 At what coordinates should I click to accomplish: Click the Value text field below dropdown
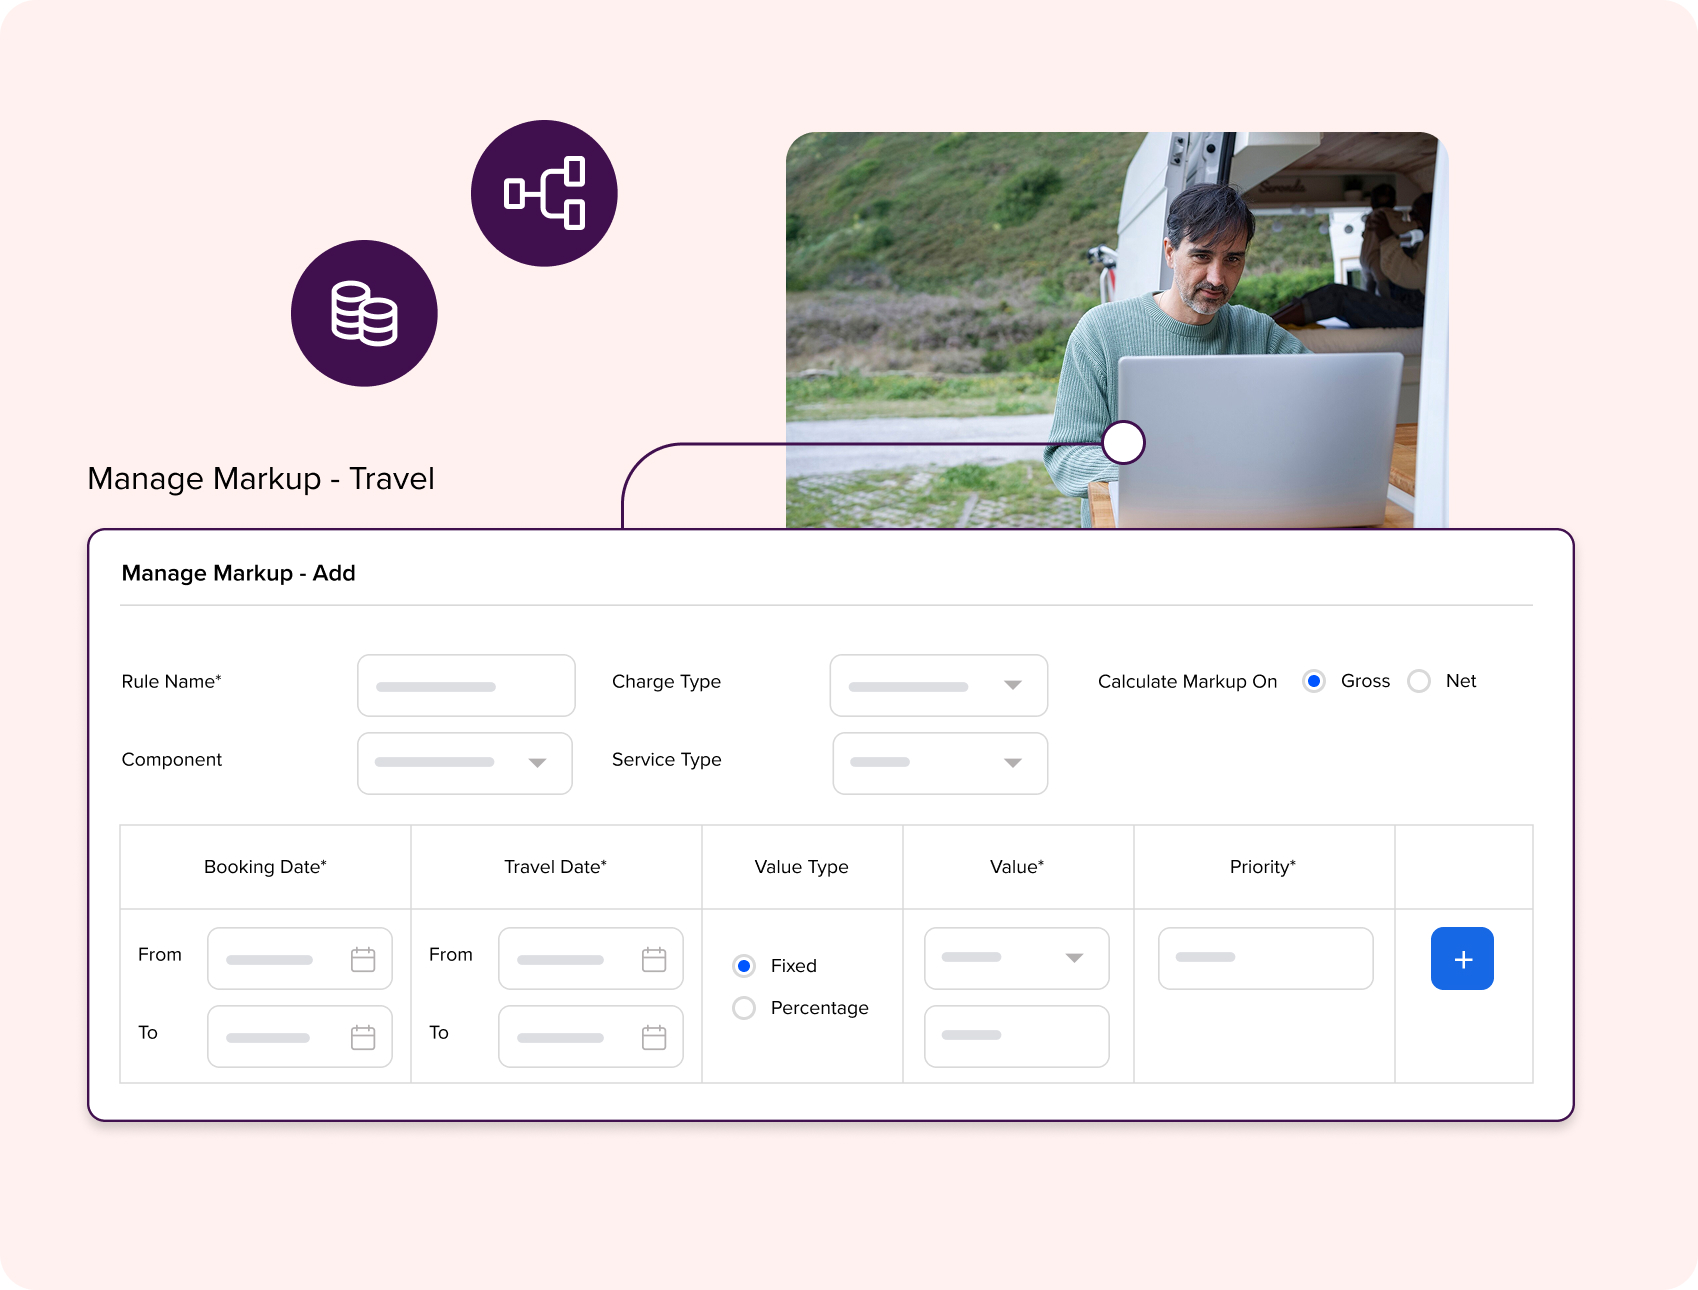[x=1017, y=1036]
